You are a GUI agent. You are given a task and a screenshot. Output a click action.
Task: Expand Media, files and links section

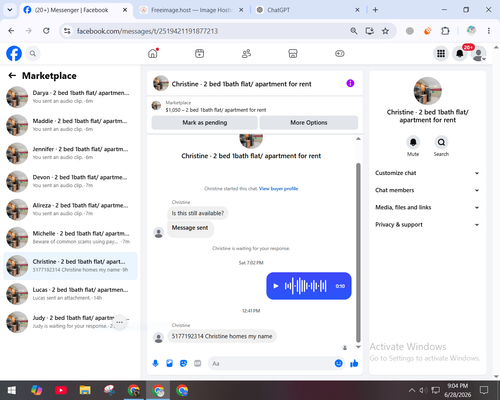(427, 207)
